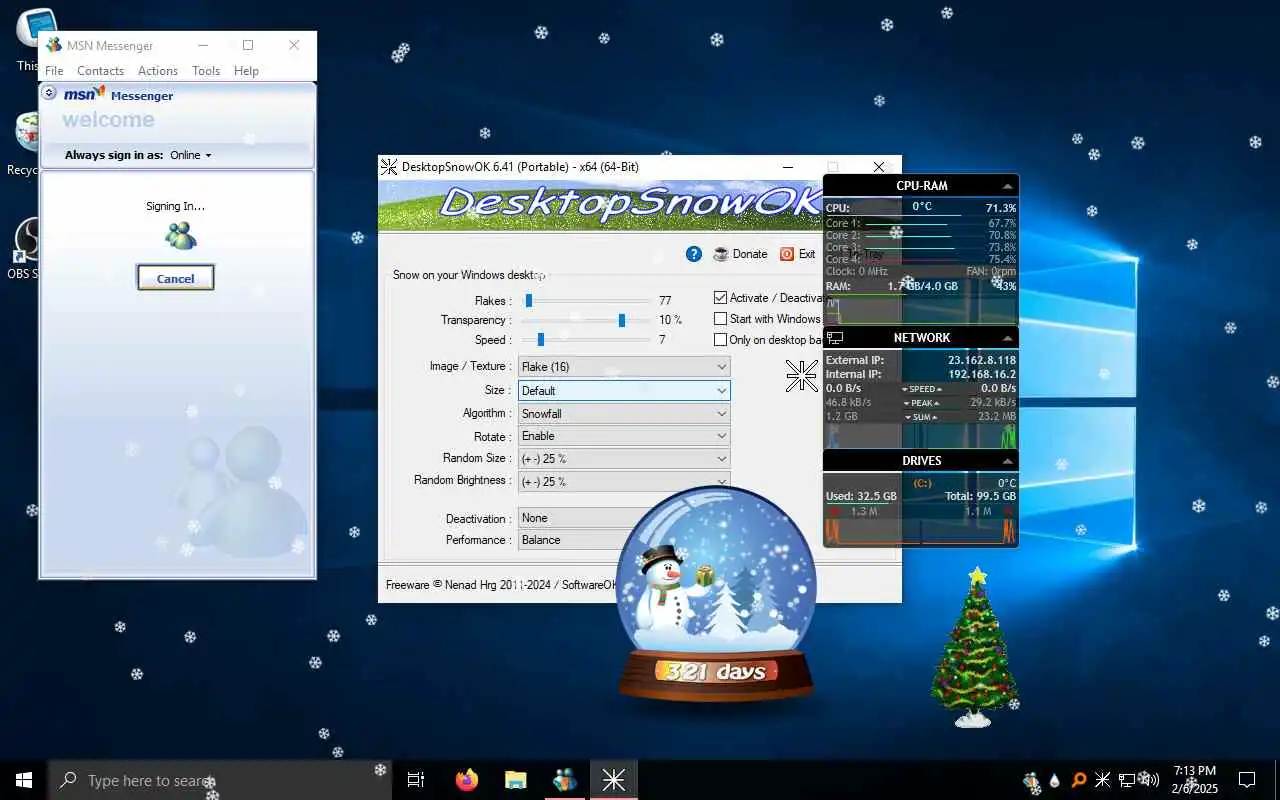Click the Internal IP value 192.168.16.2
The image size is (1280, 800).
[x=981, y=374]
